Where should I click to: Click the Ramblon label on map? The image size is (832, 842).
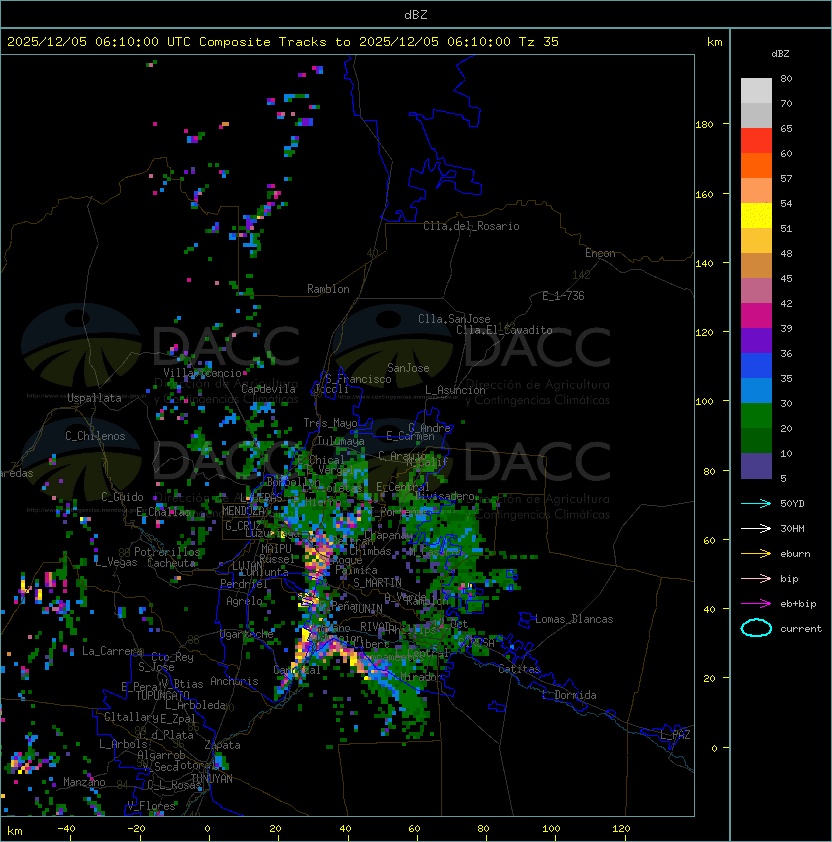328,289
